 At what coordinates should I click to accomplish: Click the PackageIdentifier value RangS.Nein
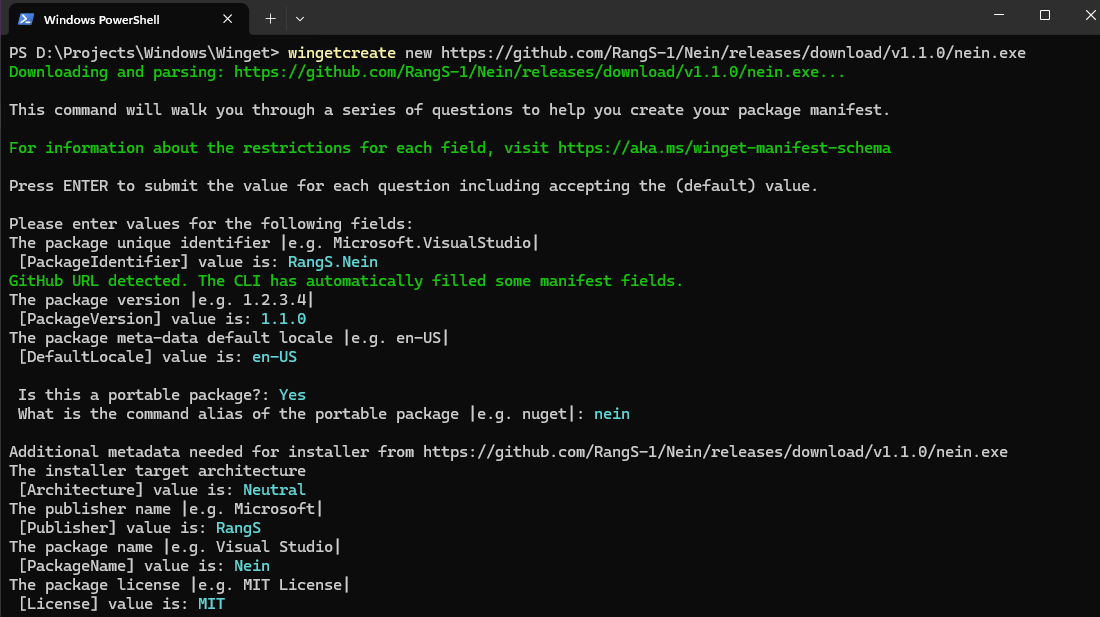click(x=333, y=262)
